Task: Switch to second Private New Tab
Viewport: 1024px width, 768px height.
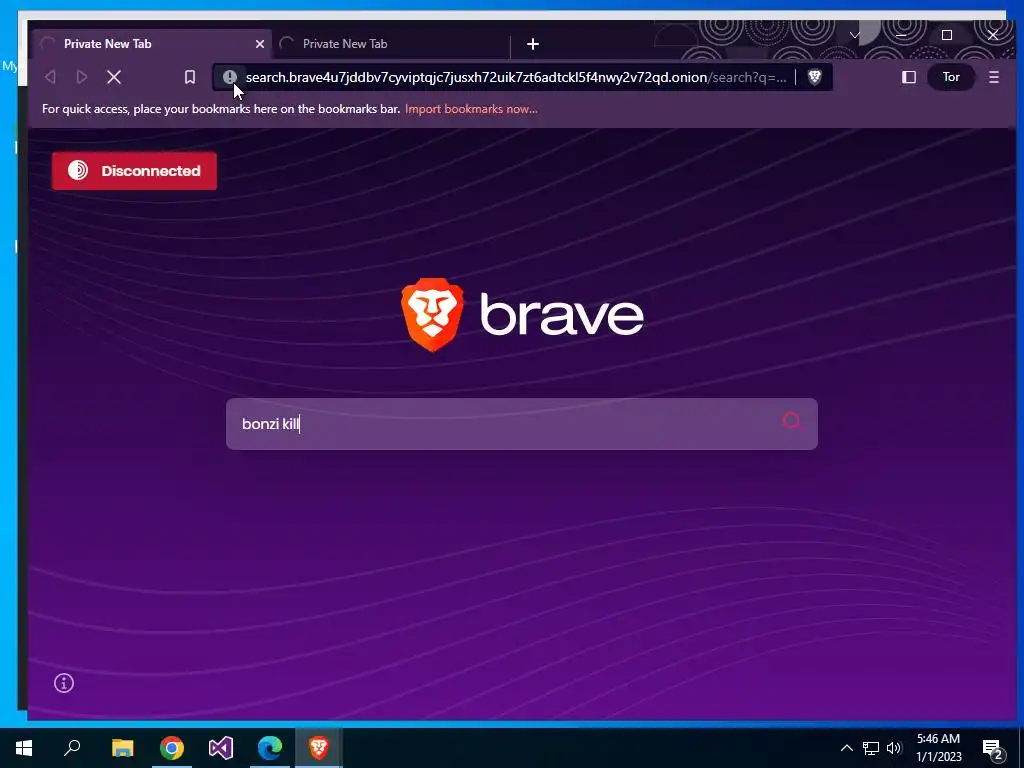Action: click(x=392, y=44)
